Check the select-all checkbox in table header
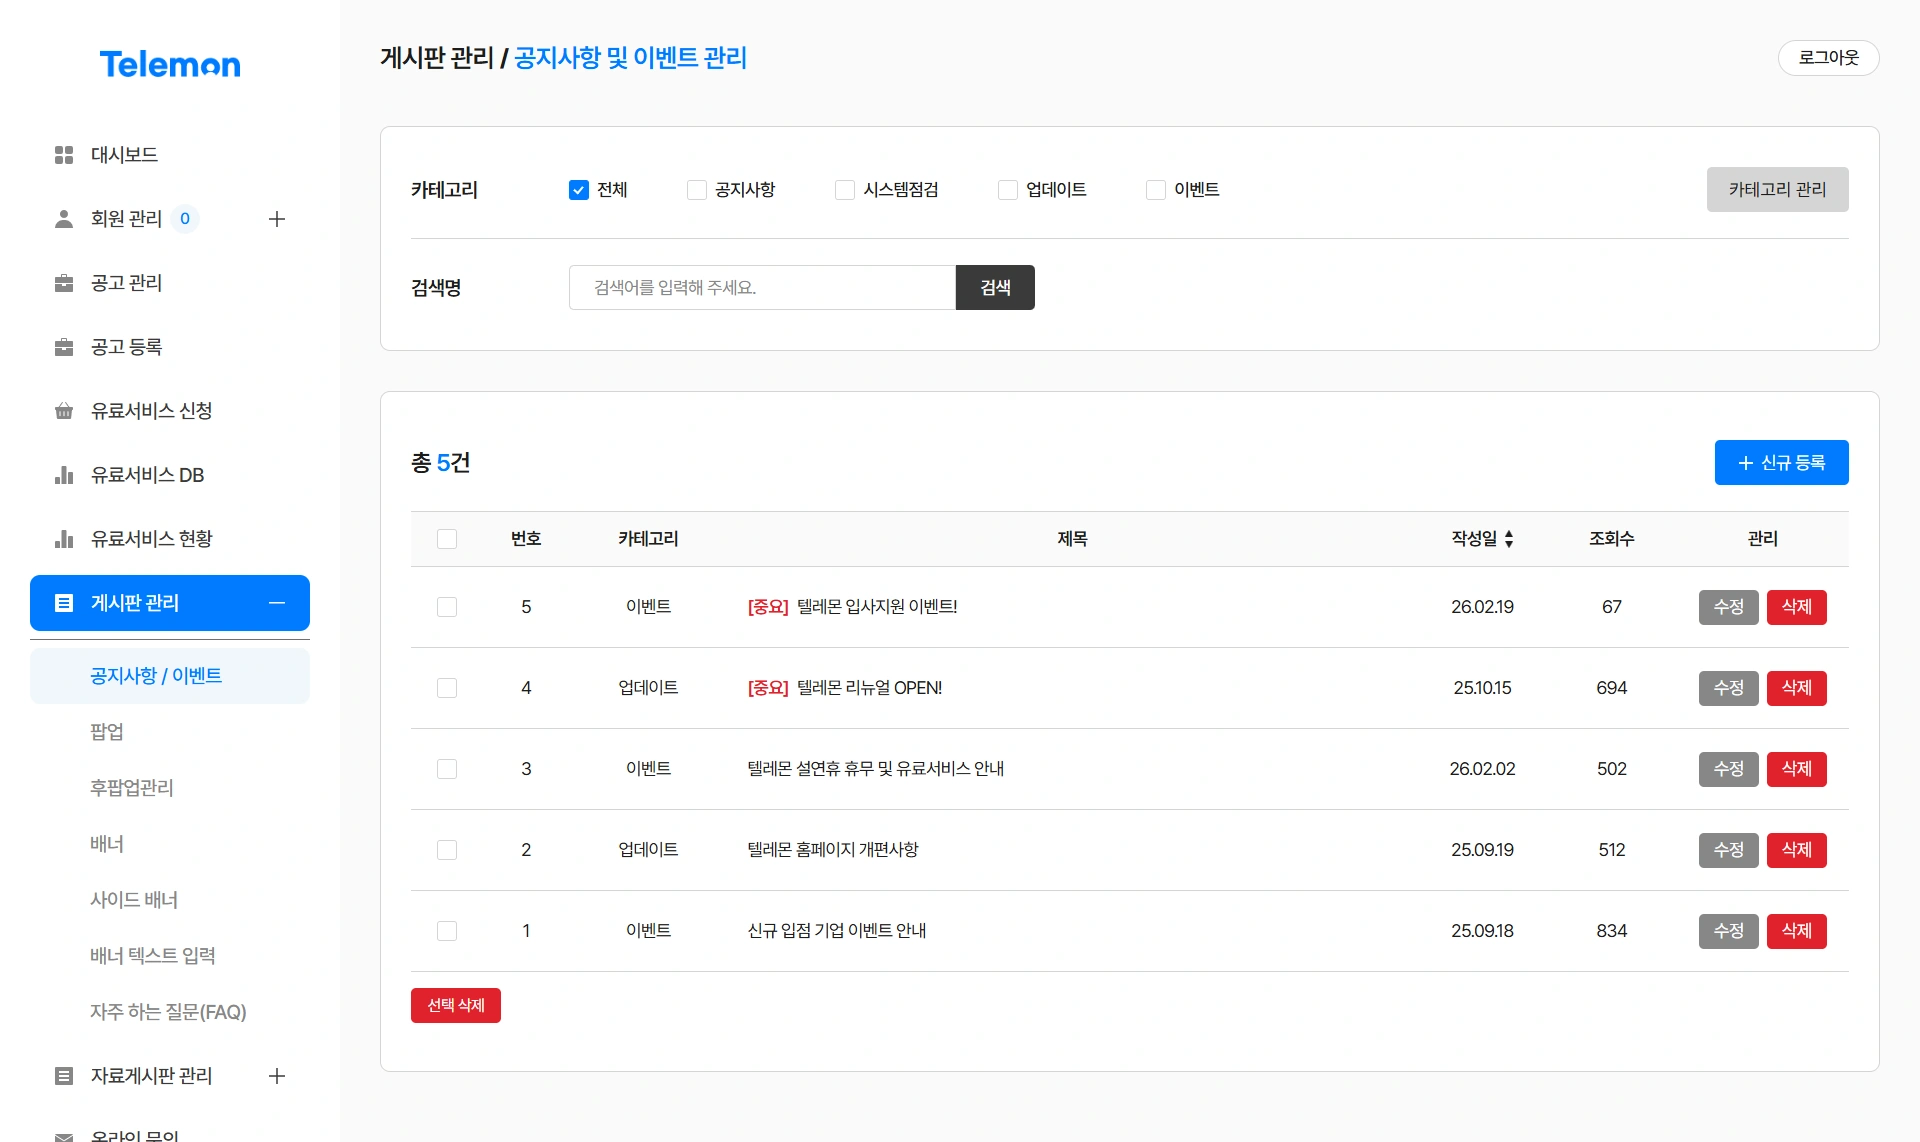Image resolution: width=1920 pixels, height=1142 pixels. point(447,539)
